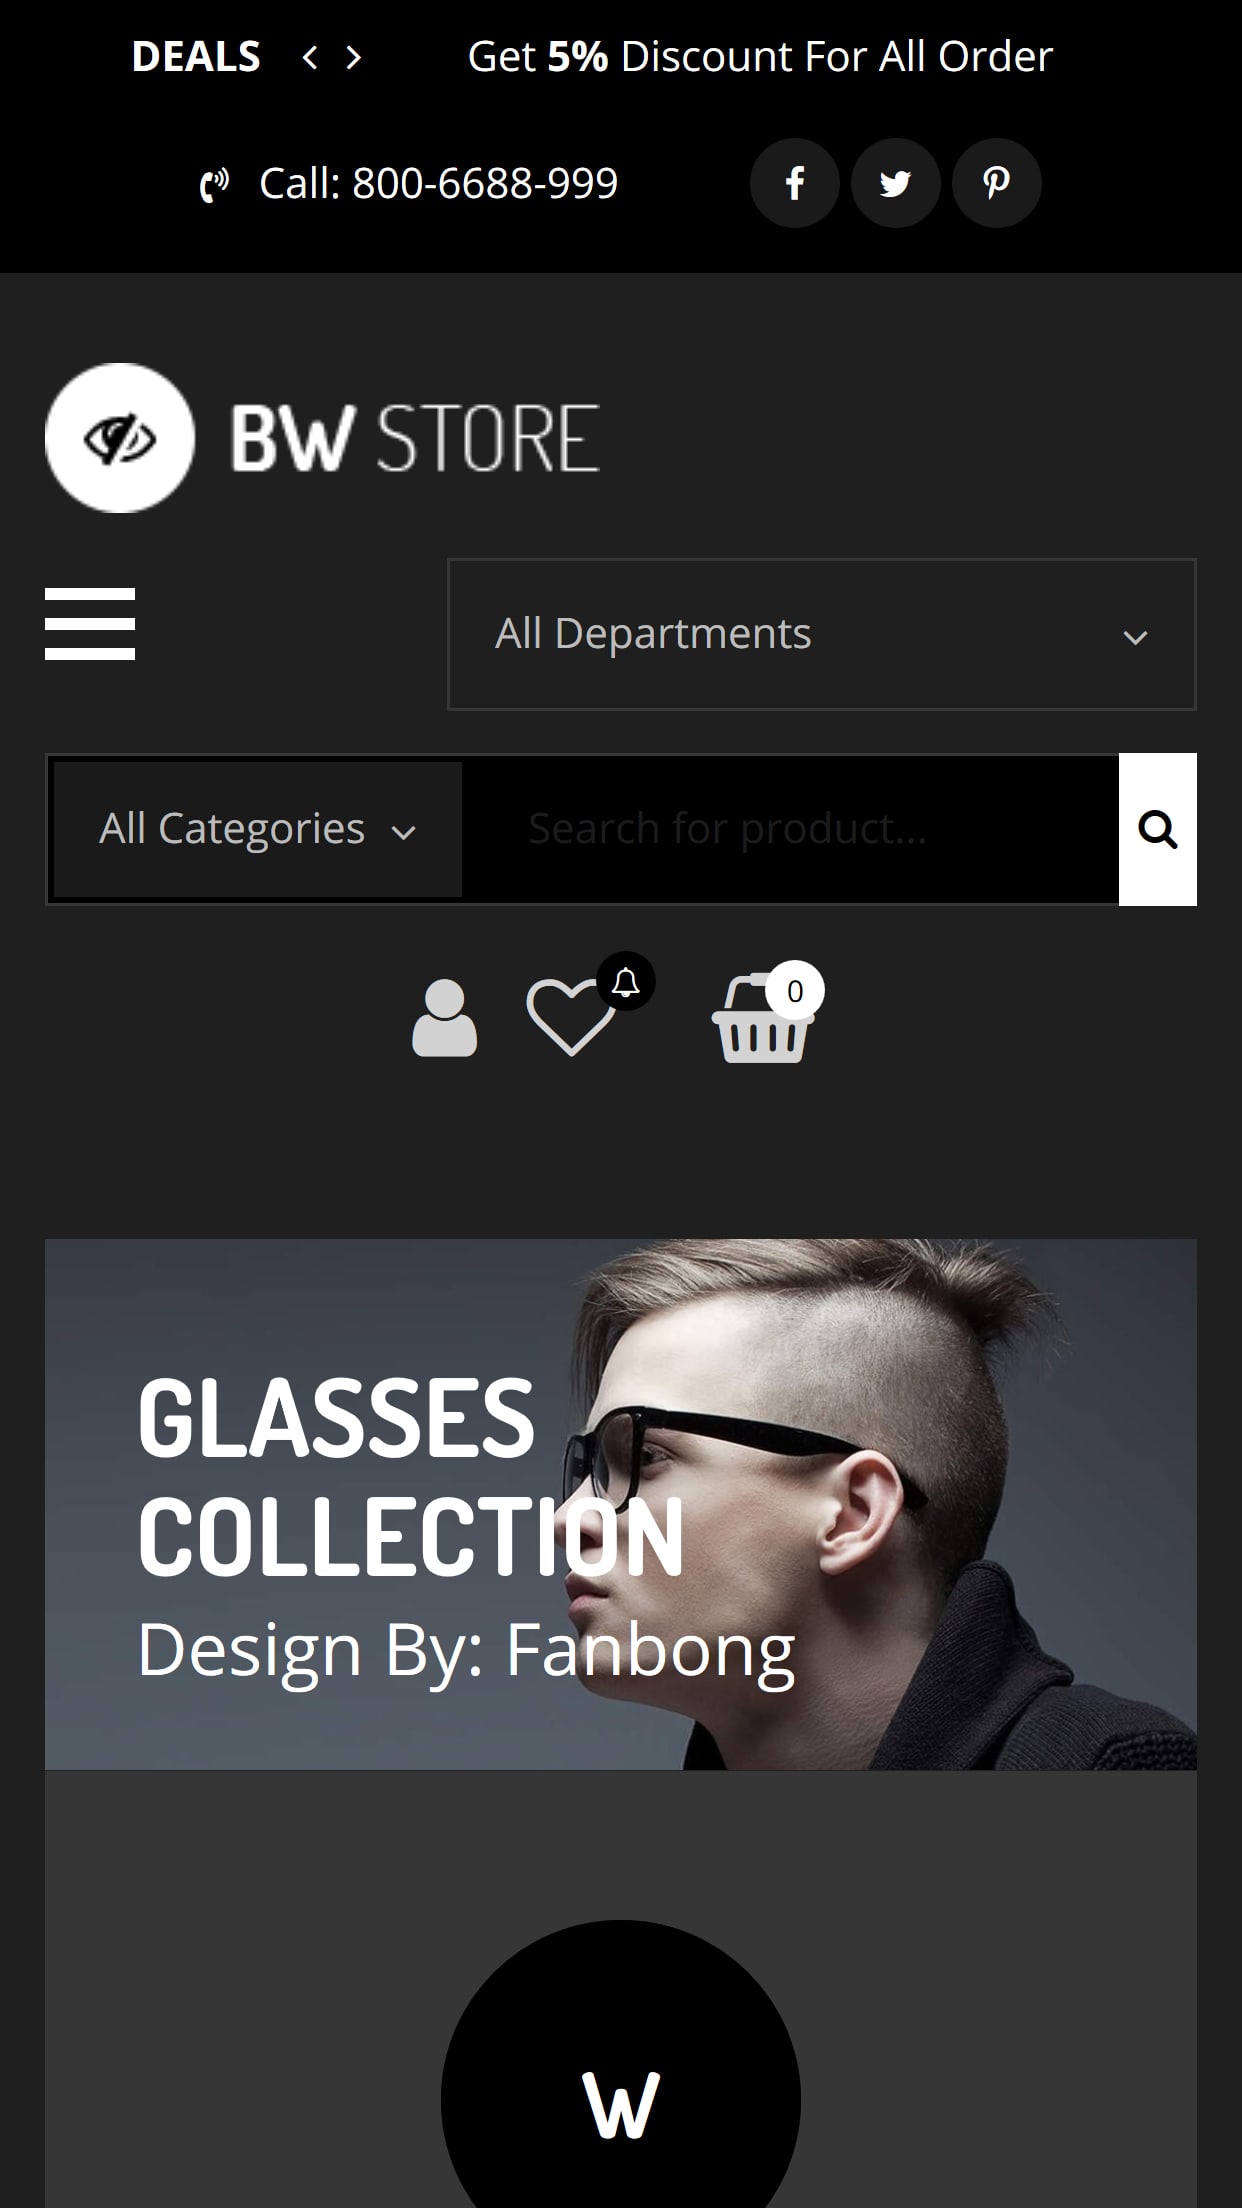Open the Pinterest social link

click(996, 183)
